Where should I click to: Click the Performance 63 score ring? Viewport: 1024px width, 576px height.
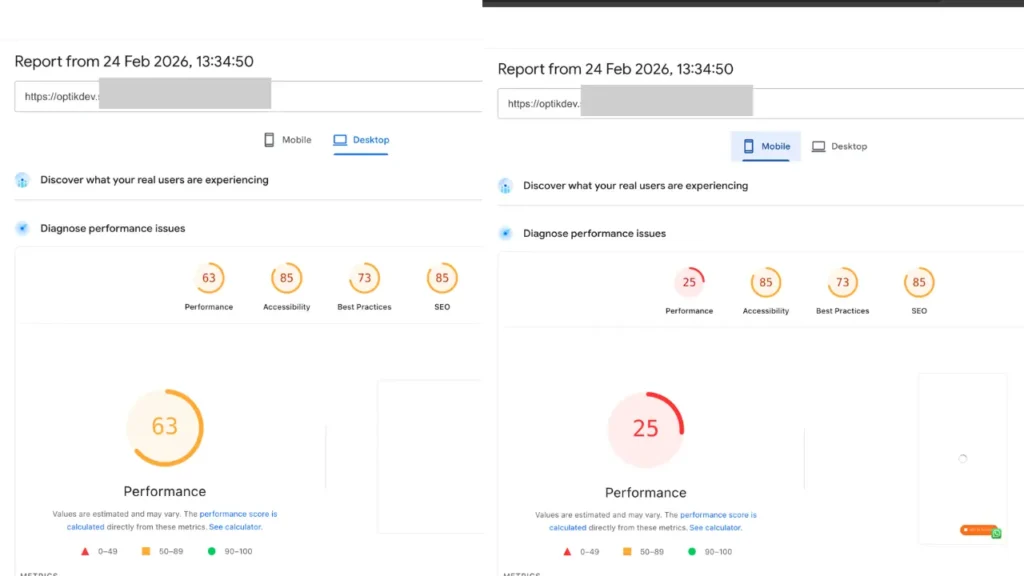pos(165,427)
